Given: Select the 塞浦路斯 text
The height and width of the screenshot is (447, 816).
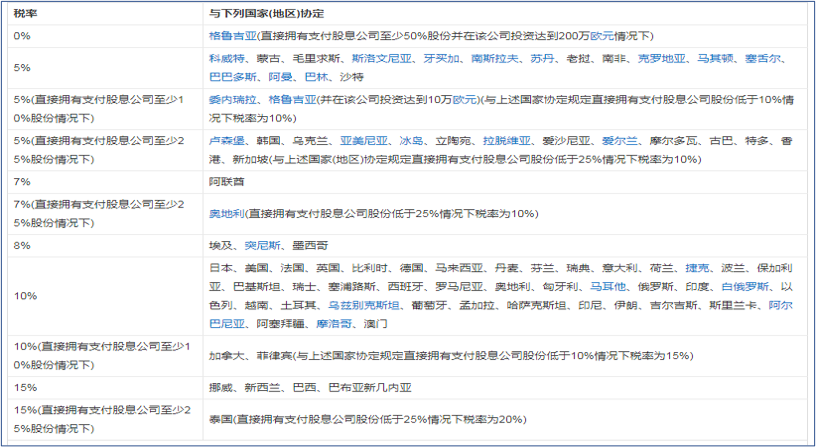Looking at the screenshot, I should pyautogui.click(x=352, y=287).
